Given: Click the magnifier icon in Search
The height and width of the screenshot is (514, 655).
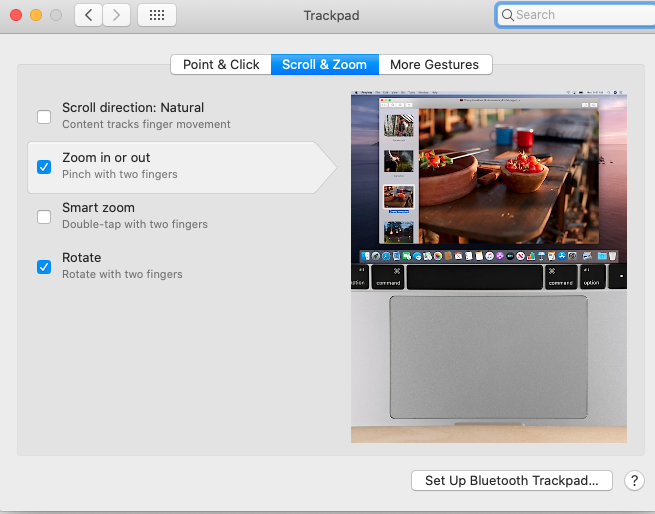Looking at the screenshot, I should tap(508, 15).
